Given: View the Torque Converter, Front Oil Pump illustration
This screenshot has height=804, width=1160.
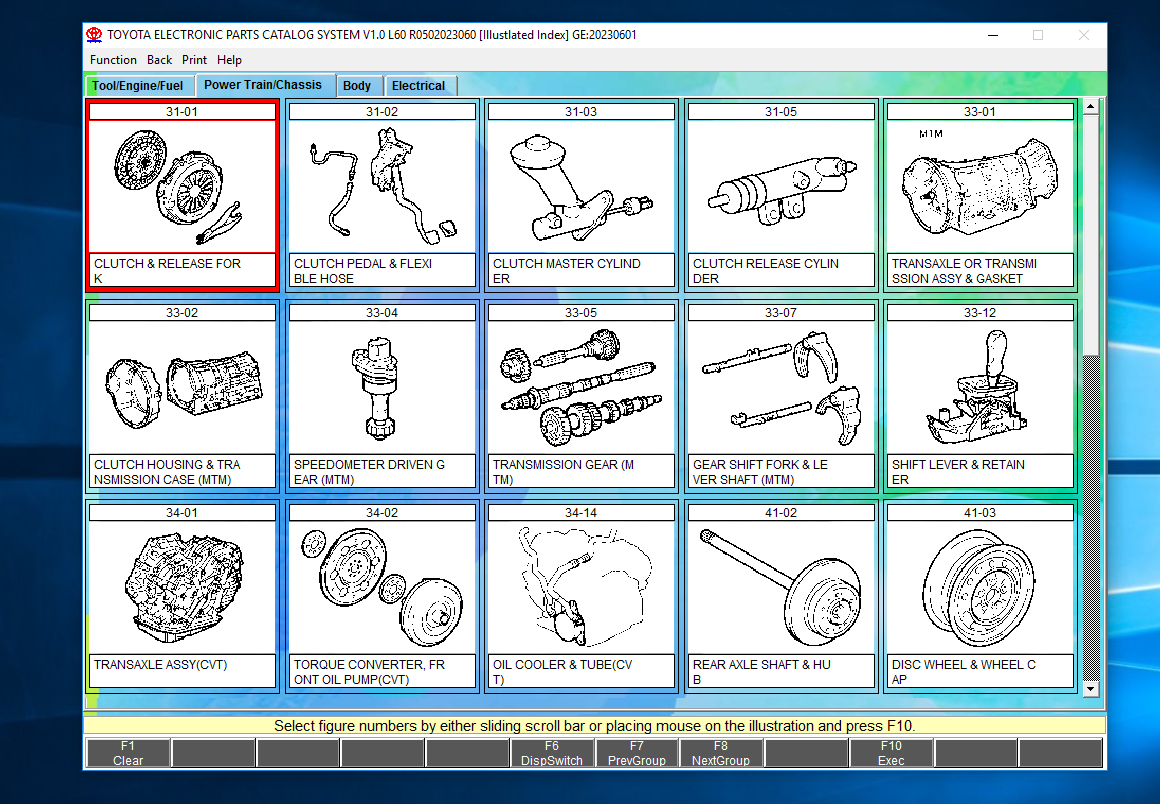Looking at the screenshot, I should (381, 585).
